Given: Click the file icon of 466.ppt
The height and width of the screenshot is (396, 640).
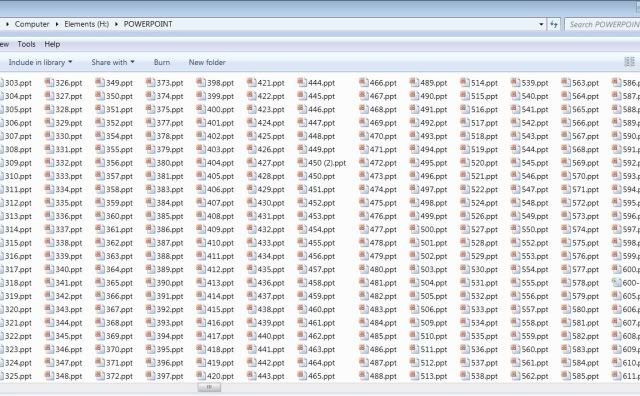Looking at the screenshot, I should [x=364, y=82].
